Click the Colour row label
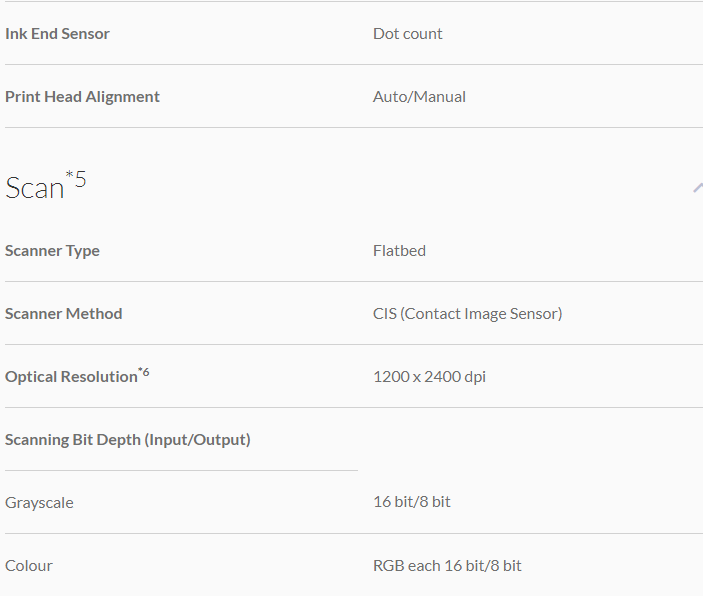Screen dimensions: 703x596 [29, 566]
